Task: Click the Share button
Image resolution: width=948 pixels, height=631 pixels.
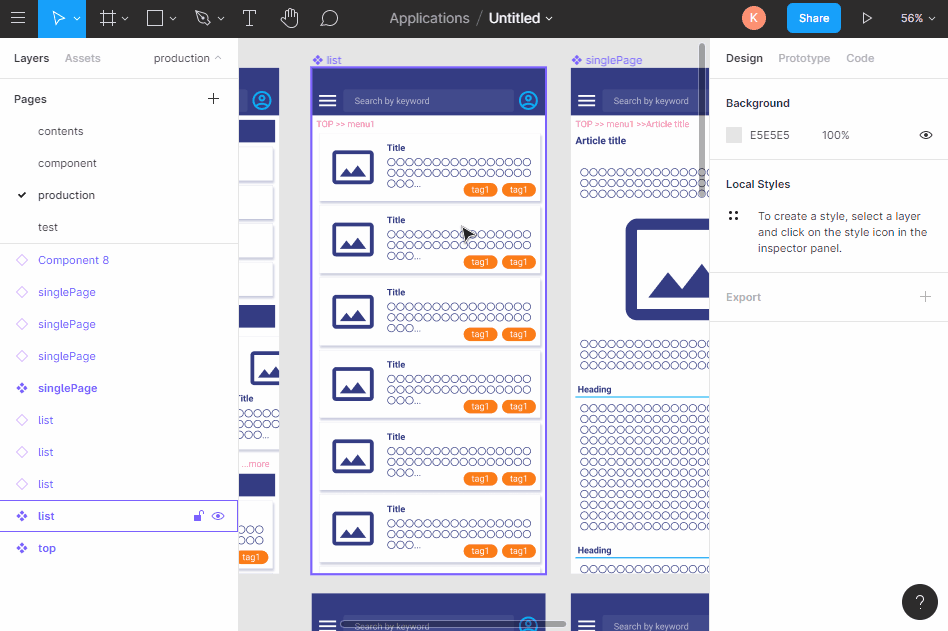Action: pyautogui.click(x=814, y=18)
